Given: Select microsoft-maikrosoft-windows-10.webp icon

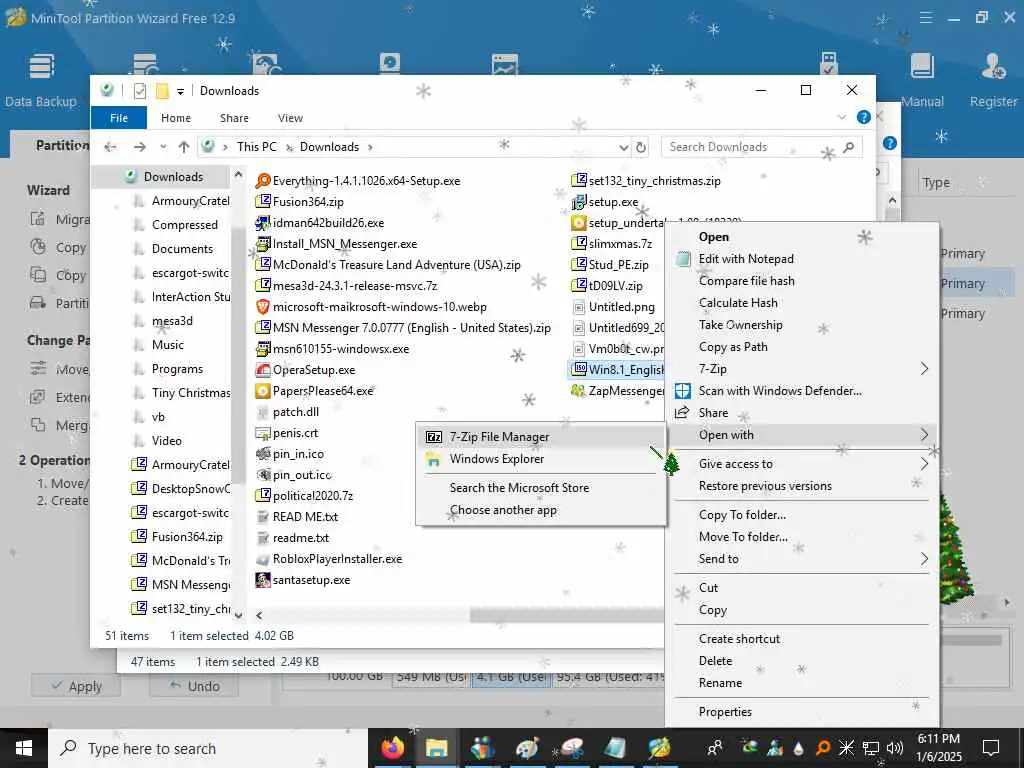Looking at the screenshot, I should point(263,307).
